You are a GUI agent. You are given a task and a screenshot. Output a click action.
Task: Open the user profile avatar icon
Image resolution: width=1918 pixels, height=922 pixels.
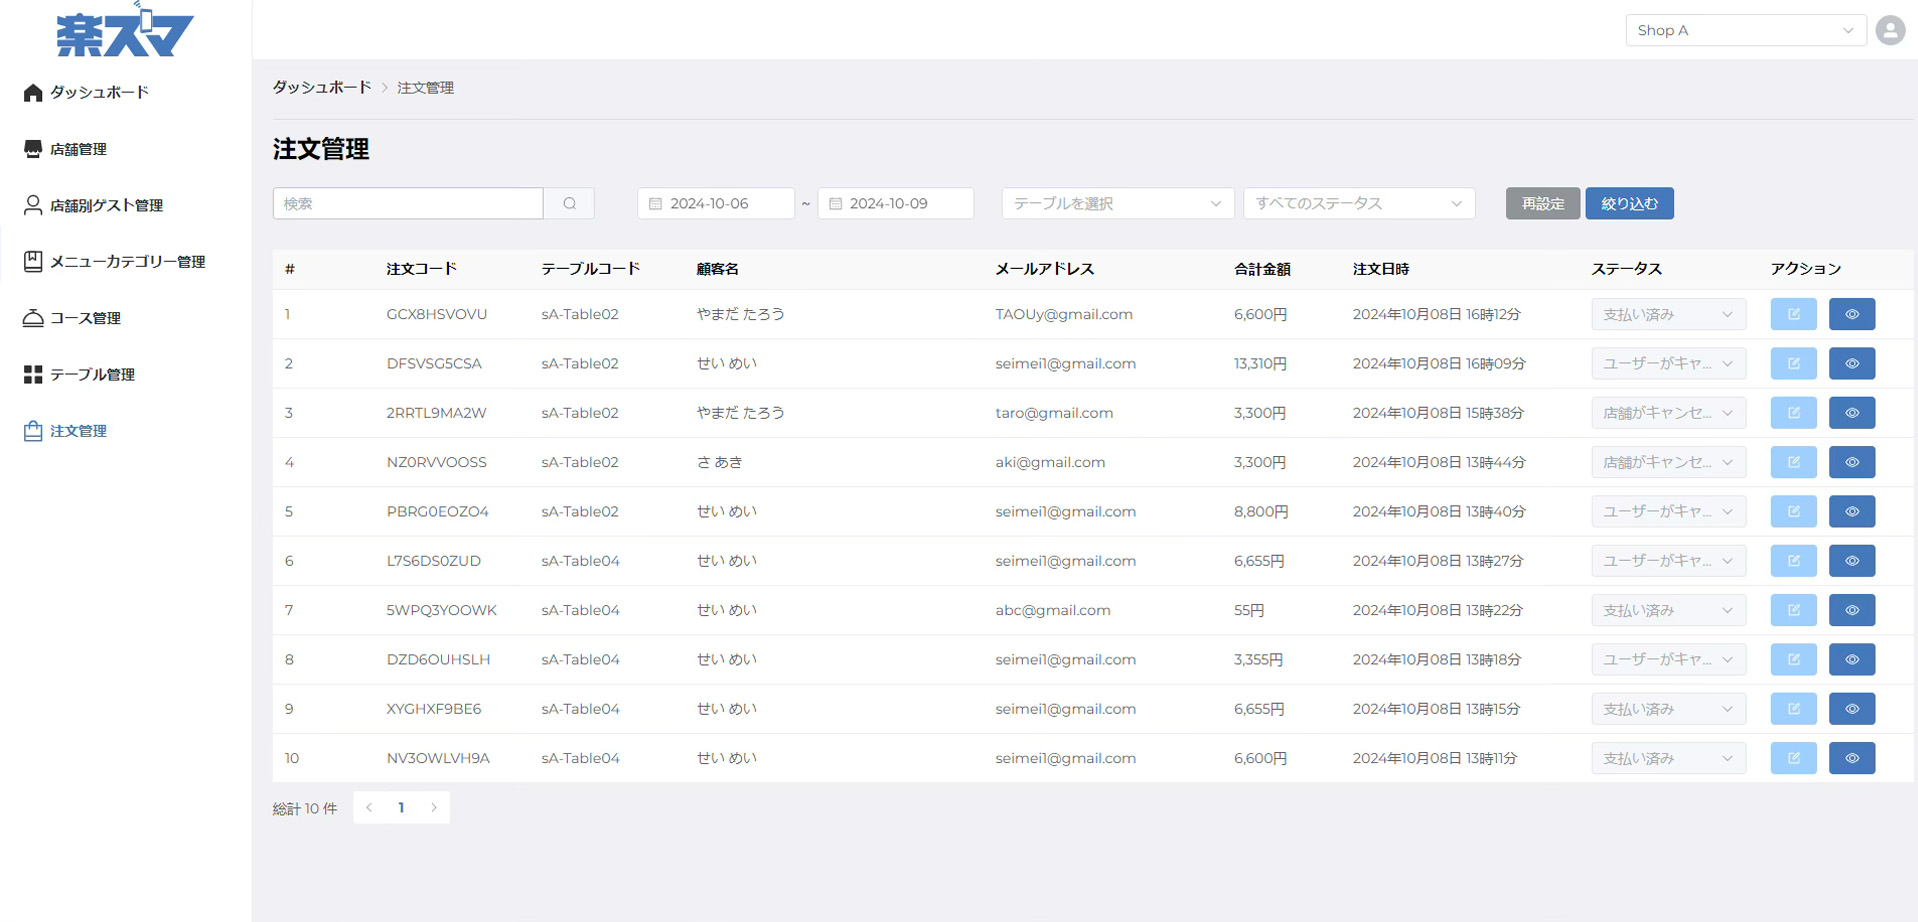click(1889, 30)
